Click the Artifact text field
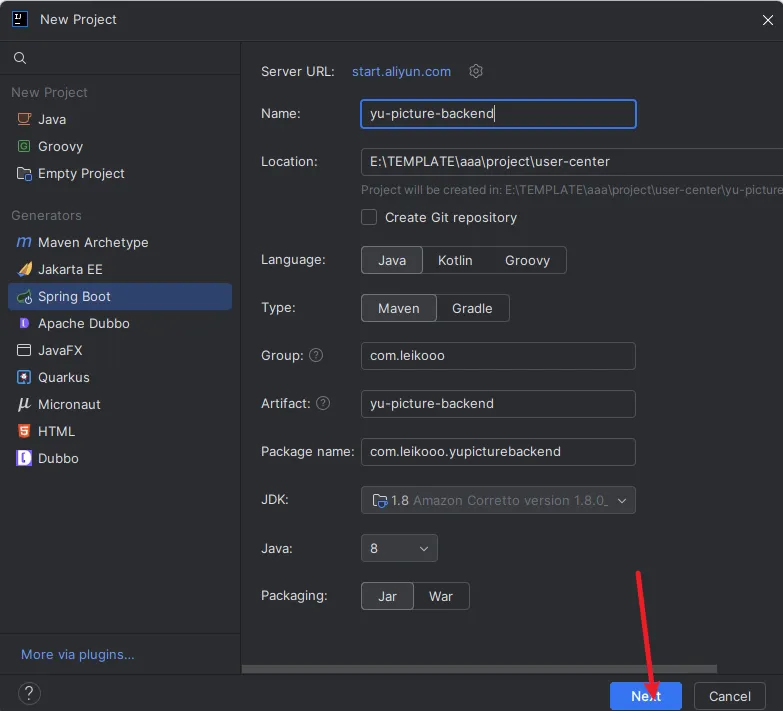 pos(498,403)
